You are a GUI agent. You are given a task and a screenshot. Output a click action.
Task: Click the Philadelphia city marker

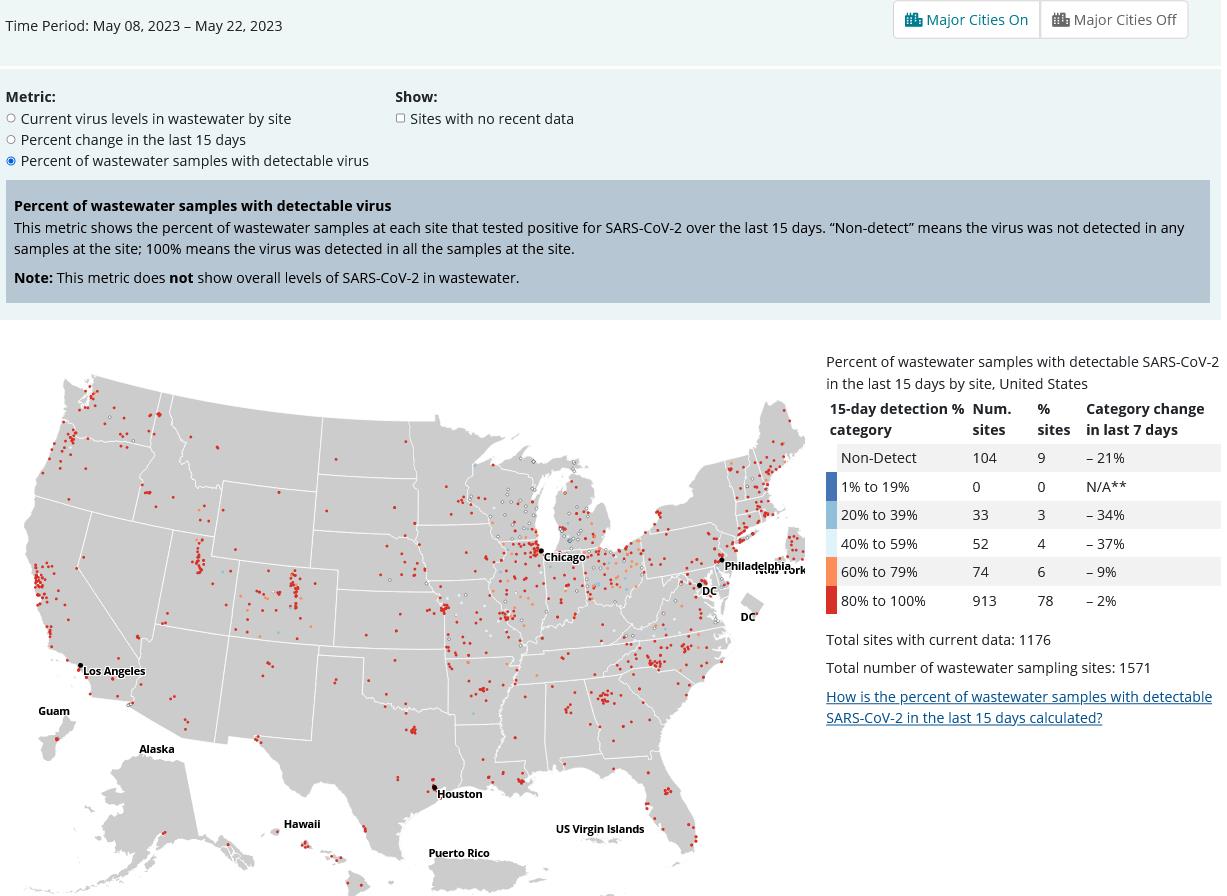(721, 560)
